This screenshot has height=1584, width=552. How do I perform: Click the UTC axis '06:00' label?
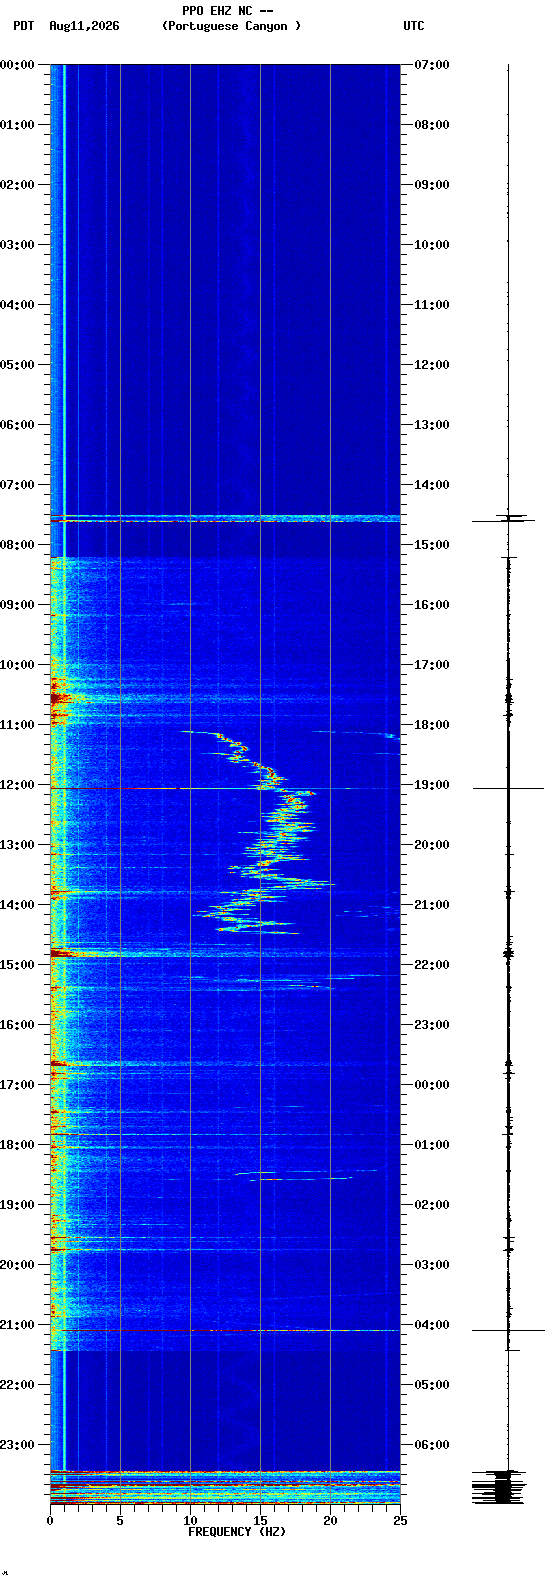click(x=432, y=1445)
